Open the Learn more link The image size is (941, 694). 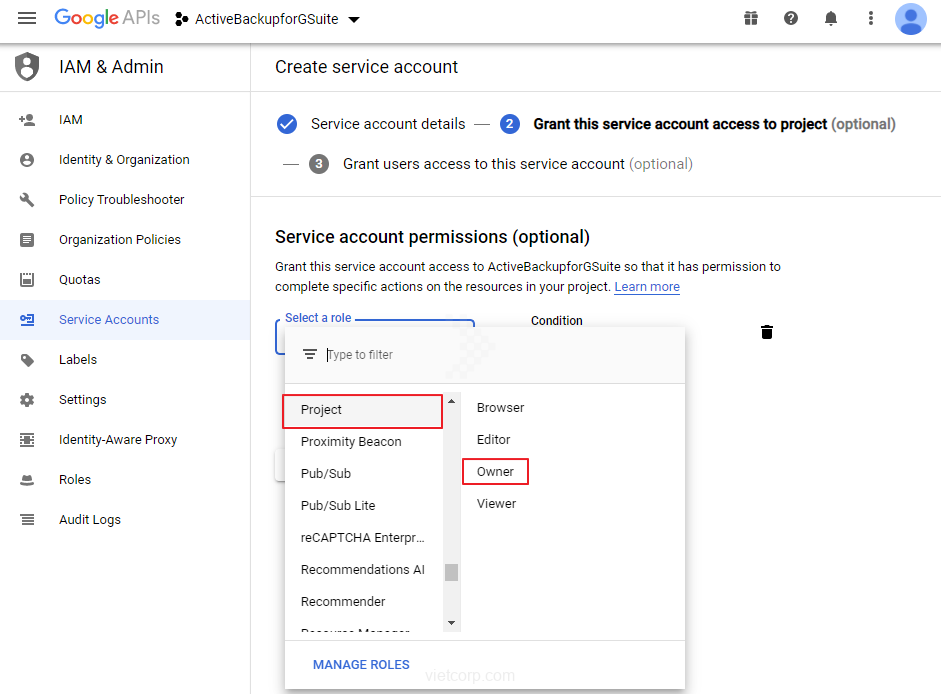click(x=647, y=287)
